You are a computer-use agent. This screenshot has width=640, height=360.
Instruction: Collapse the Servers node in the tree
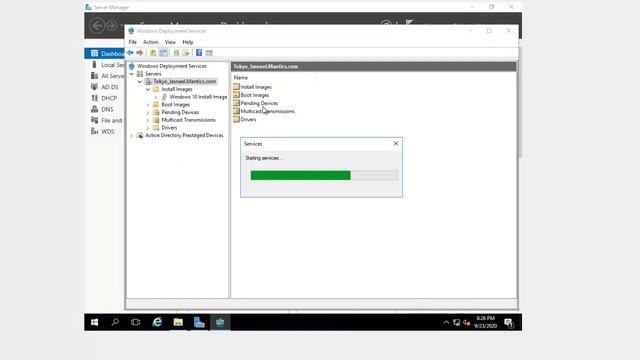pos(132,74)
